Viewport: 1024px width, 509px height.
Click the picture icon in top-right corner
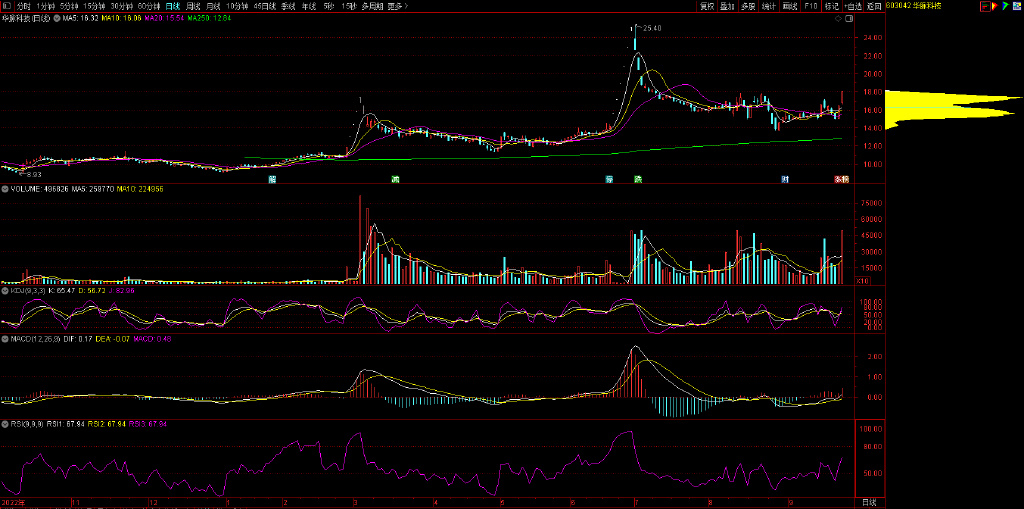point(1016,6)
